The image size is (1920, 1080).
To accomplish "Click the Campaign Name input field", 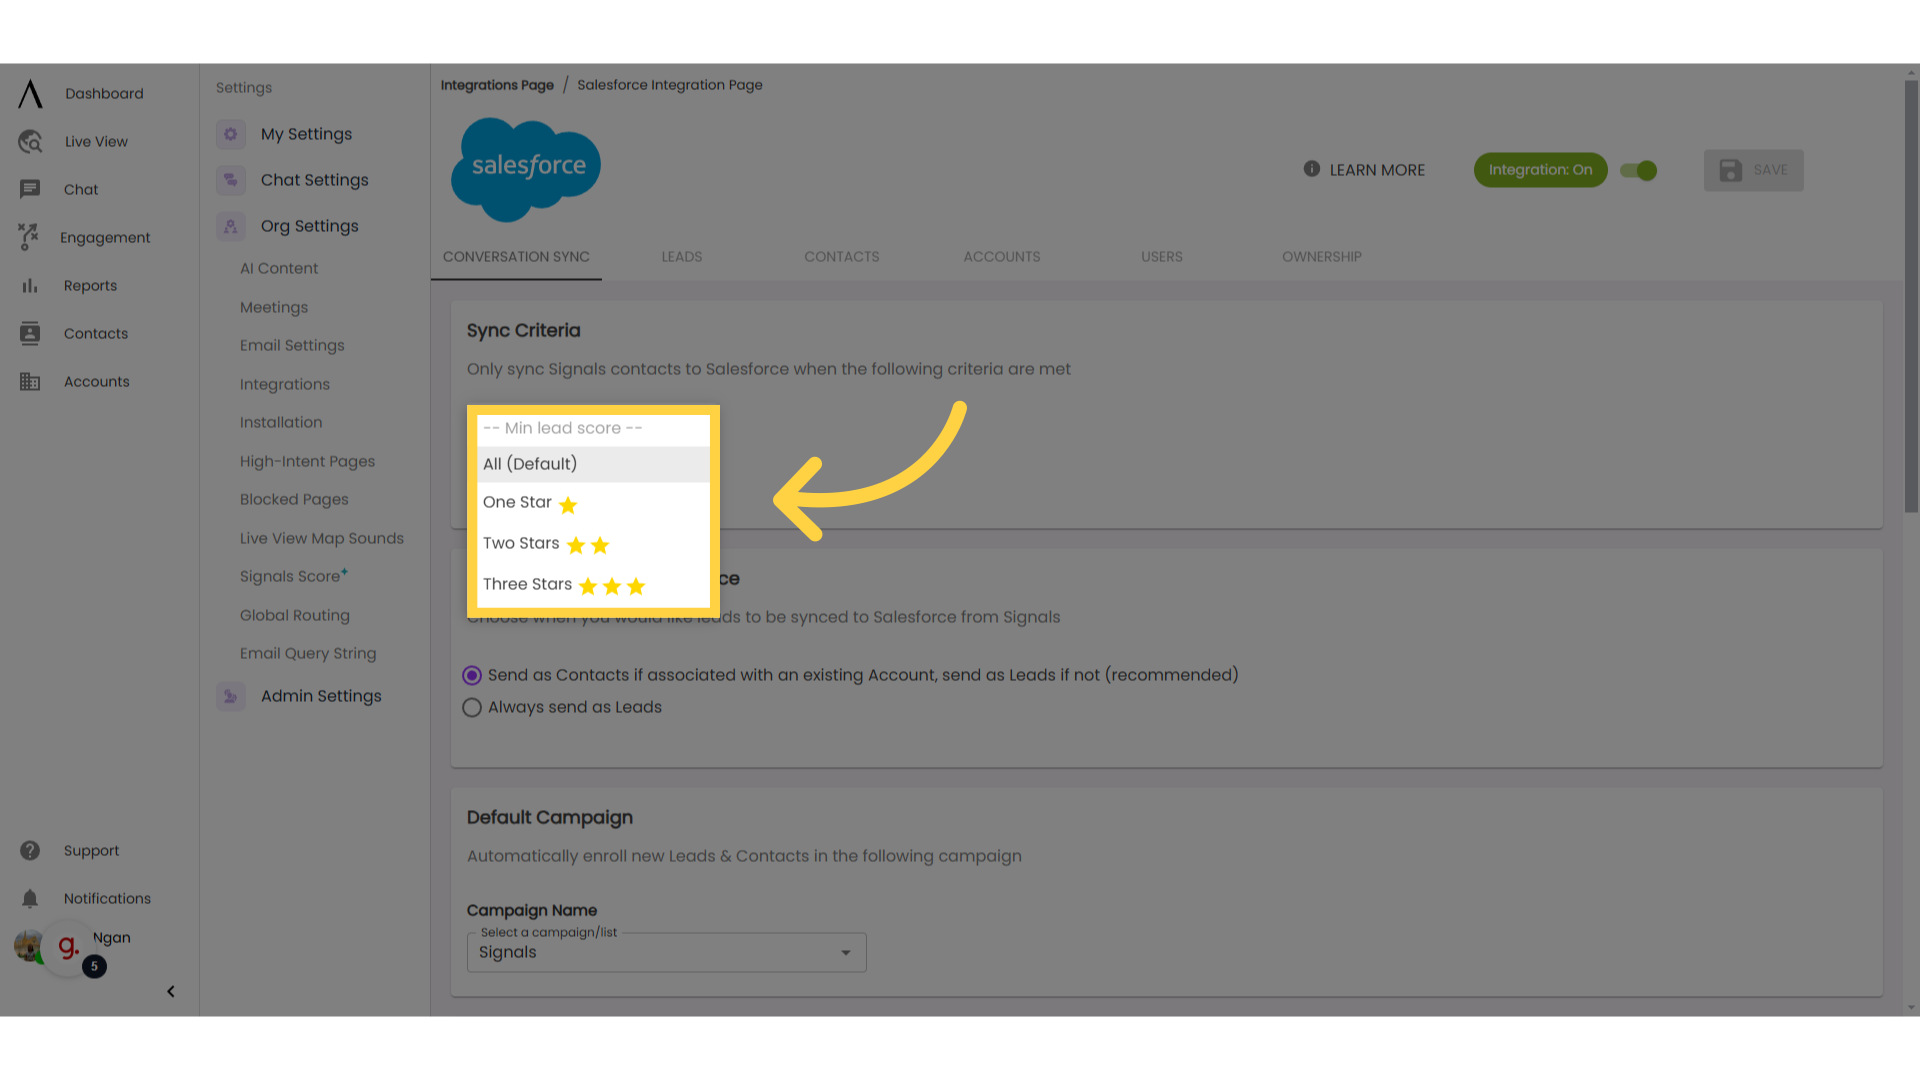I will [666, 952].
